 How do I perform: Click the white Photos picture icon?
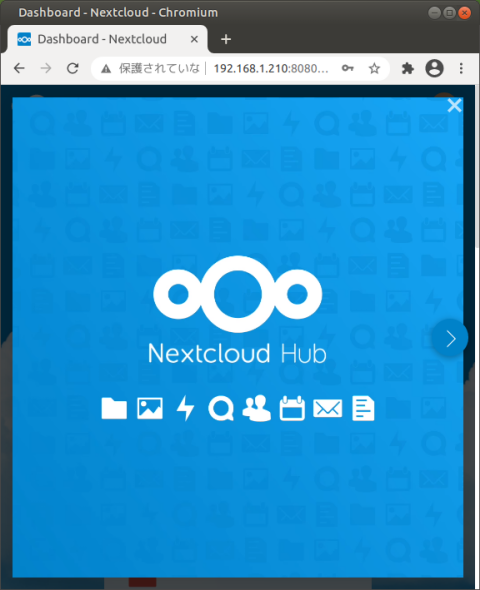(150, 408)
